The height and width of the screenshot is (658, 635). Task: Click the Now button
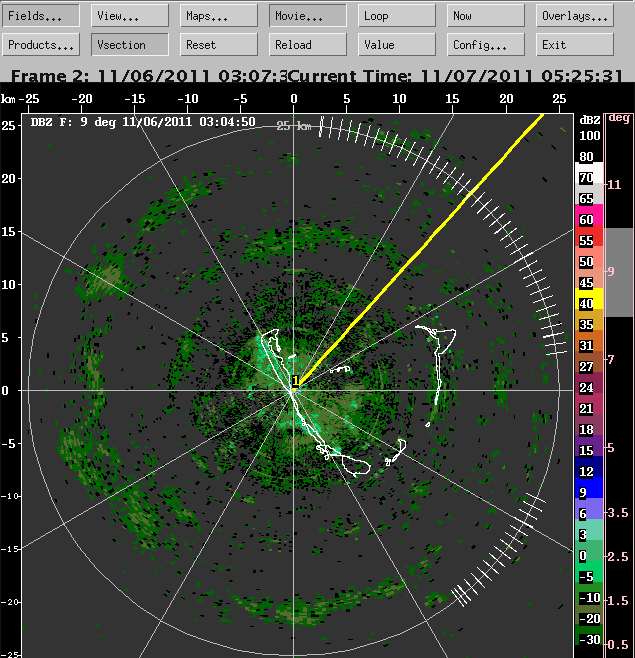486,16
